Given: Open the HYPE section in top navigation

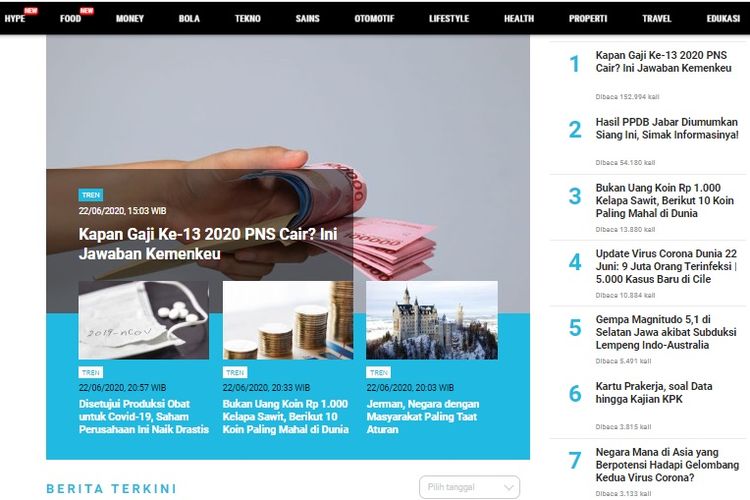Looking at the screenshot, I should (x=15, y=19).
